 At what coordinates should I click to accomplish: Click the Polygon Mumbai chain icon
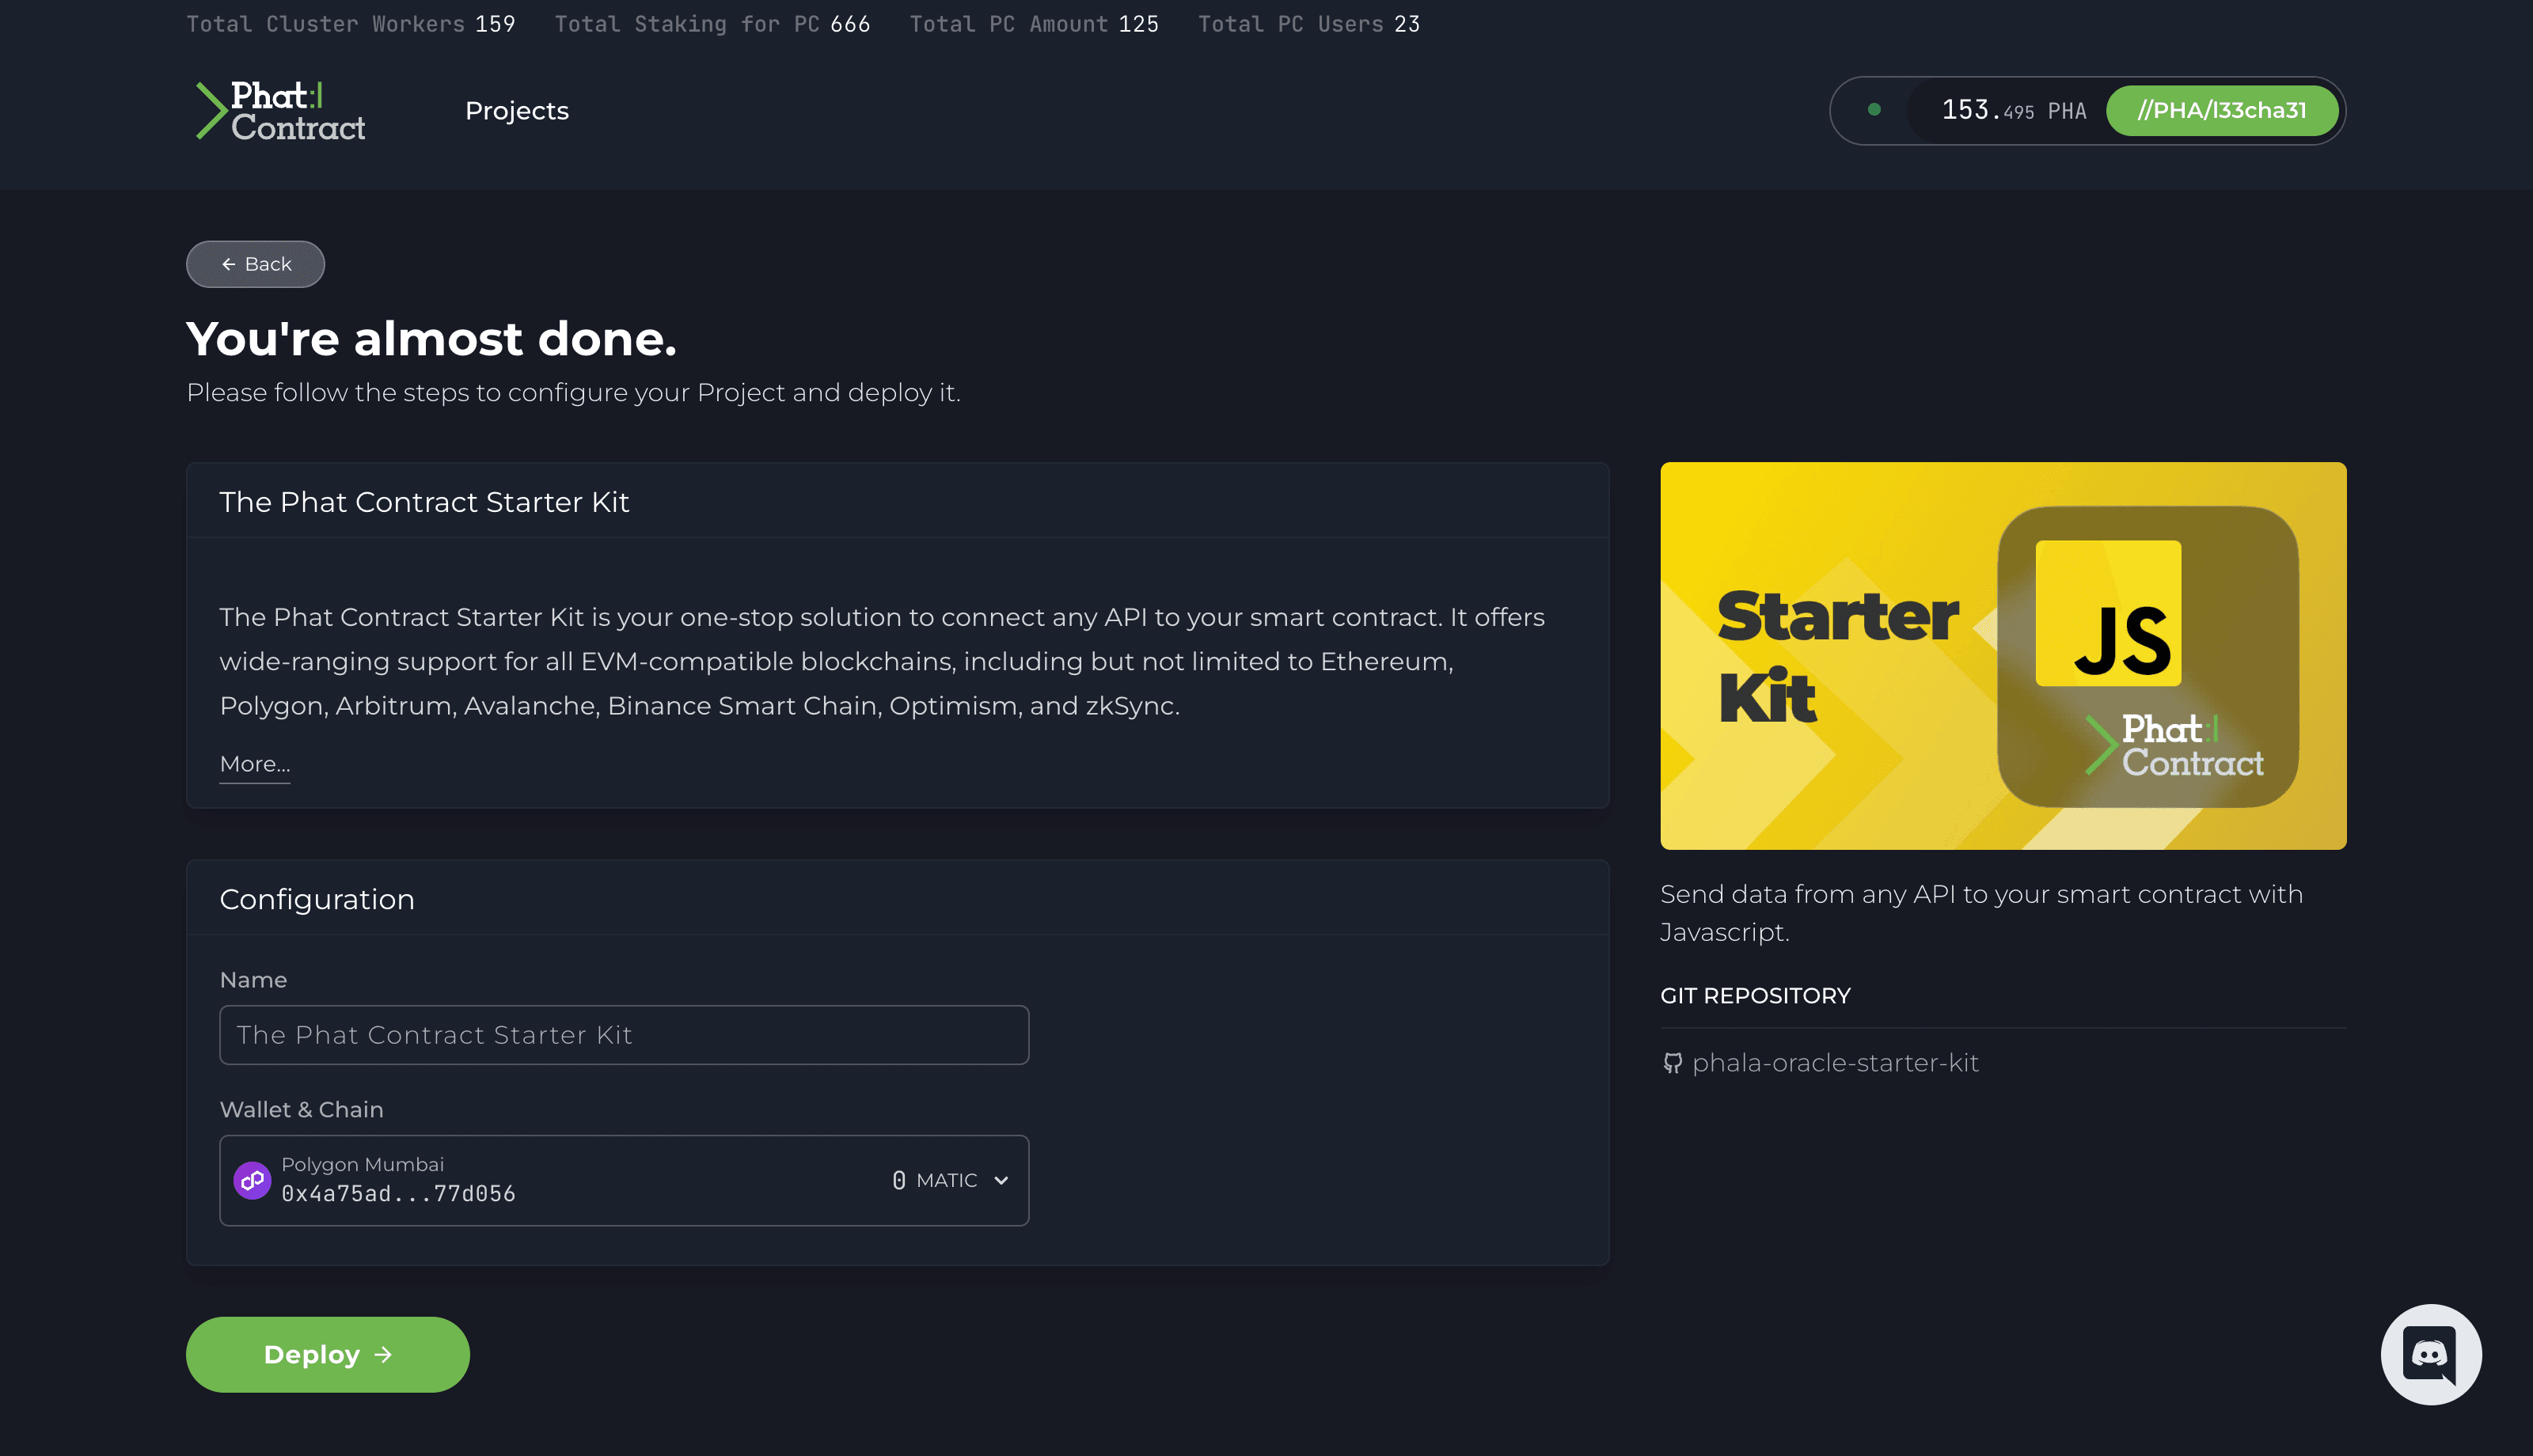pos(252,1180)
